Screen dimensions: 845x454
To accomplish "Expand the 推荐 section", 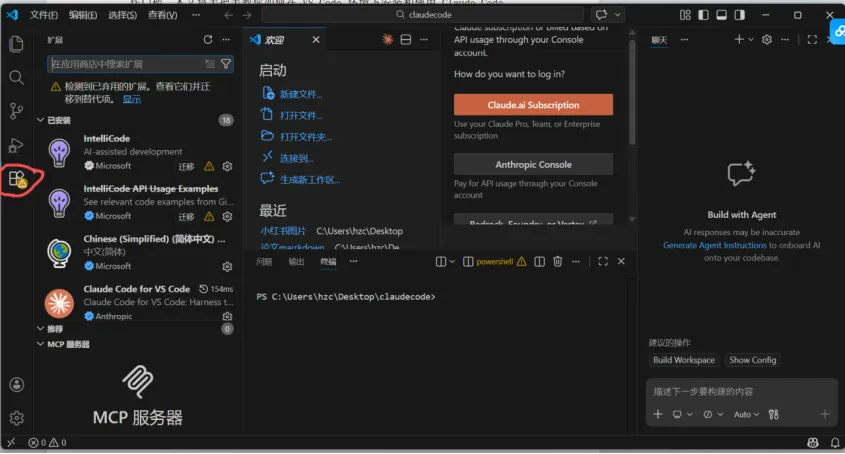I will (x=40, y=328).
